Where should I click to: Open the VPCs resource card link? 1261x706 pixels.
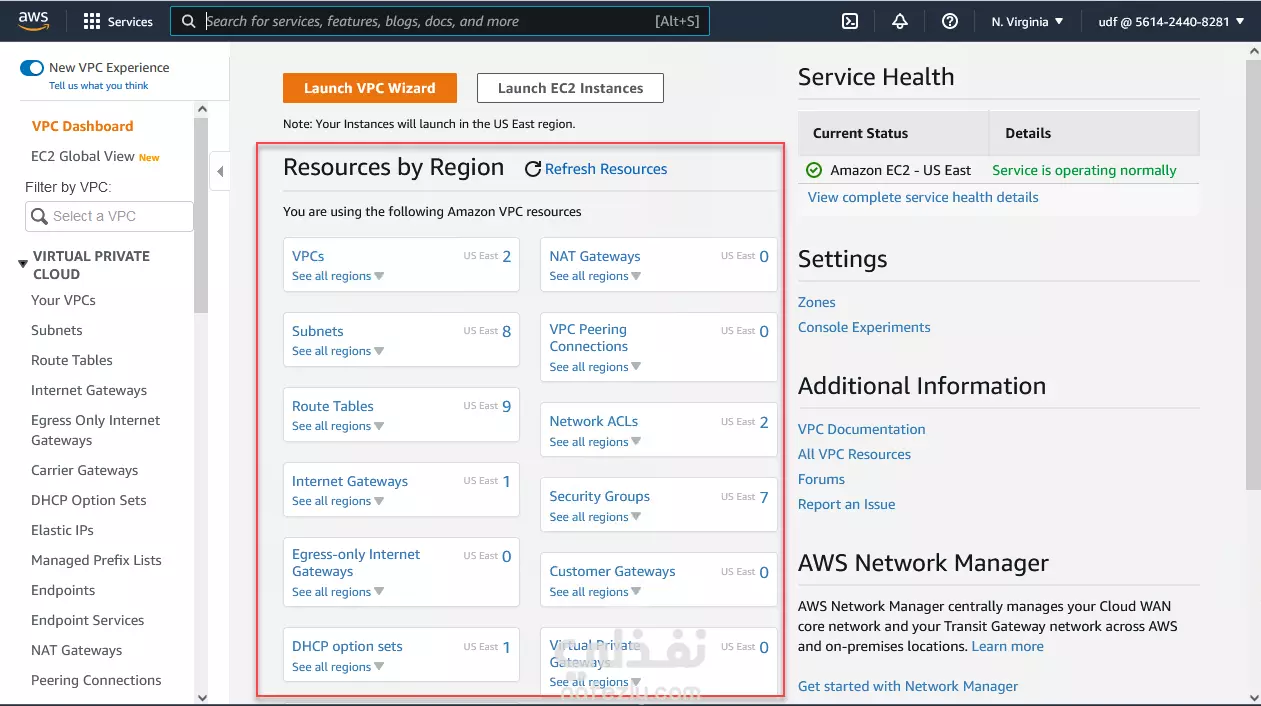click(308, 256)
